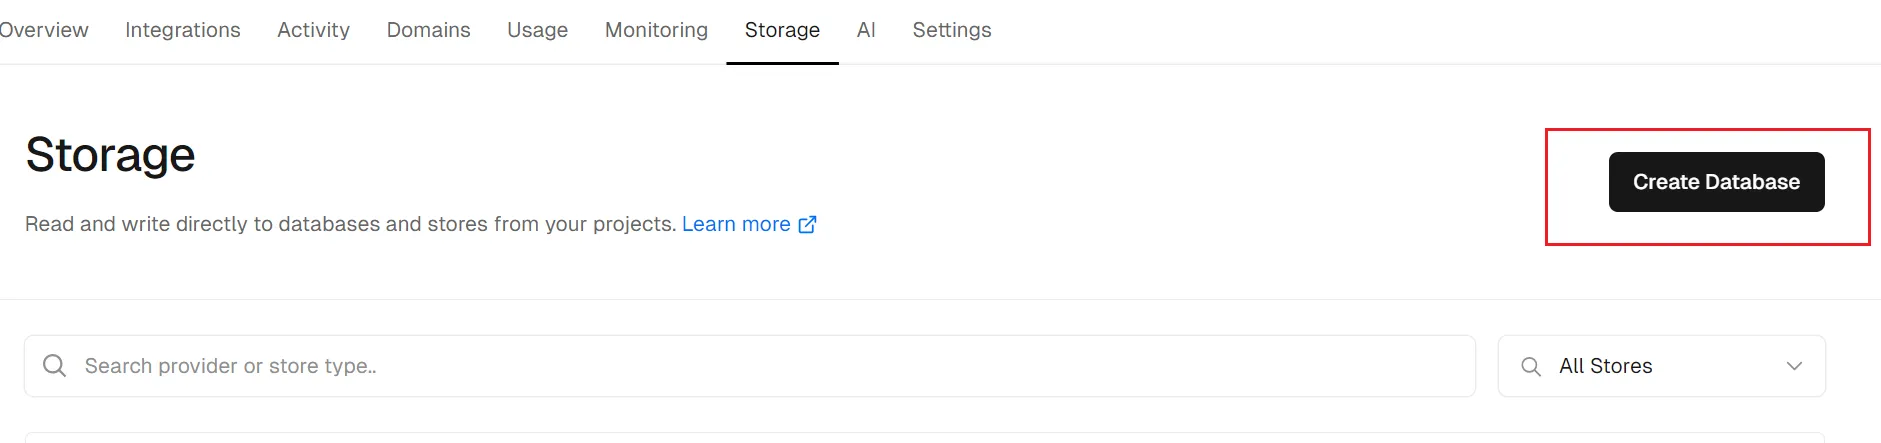Switch to the Overview tab
The width and height of the screenshot is (1881, 443).
click(x=43, y=30)
